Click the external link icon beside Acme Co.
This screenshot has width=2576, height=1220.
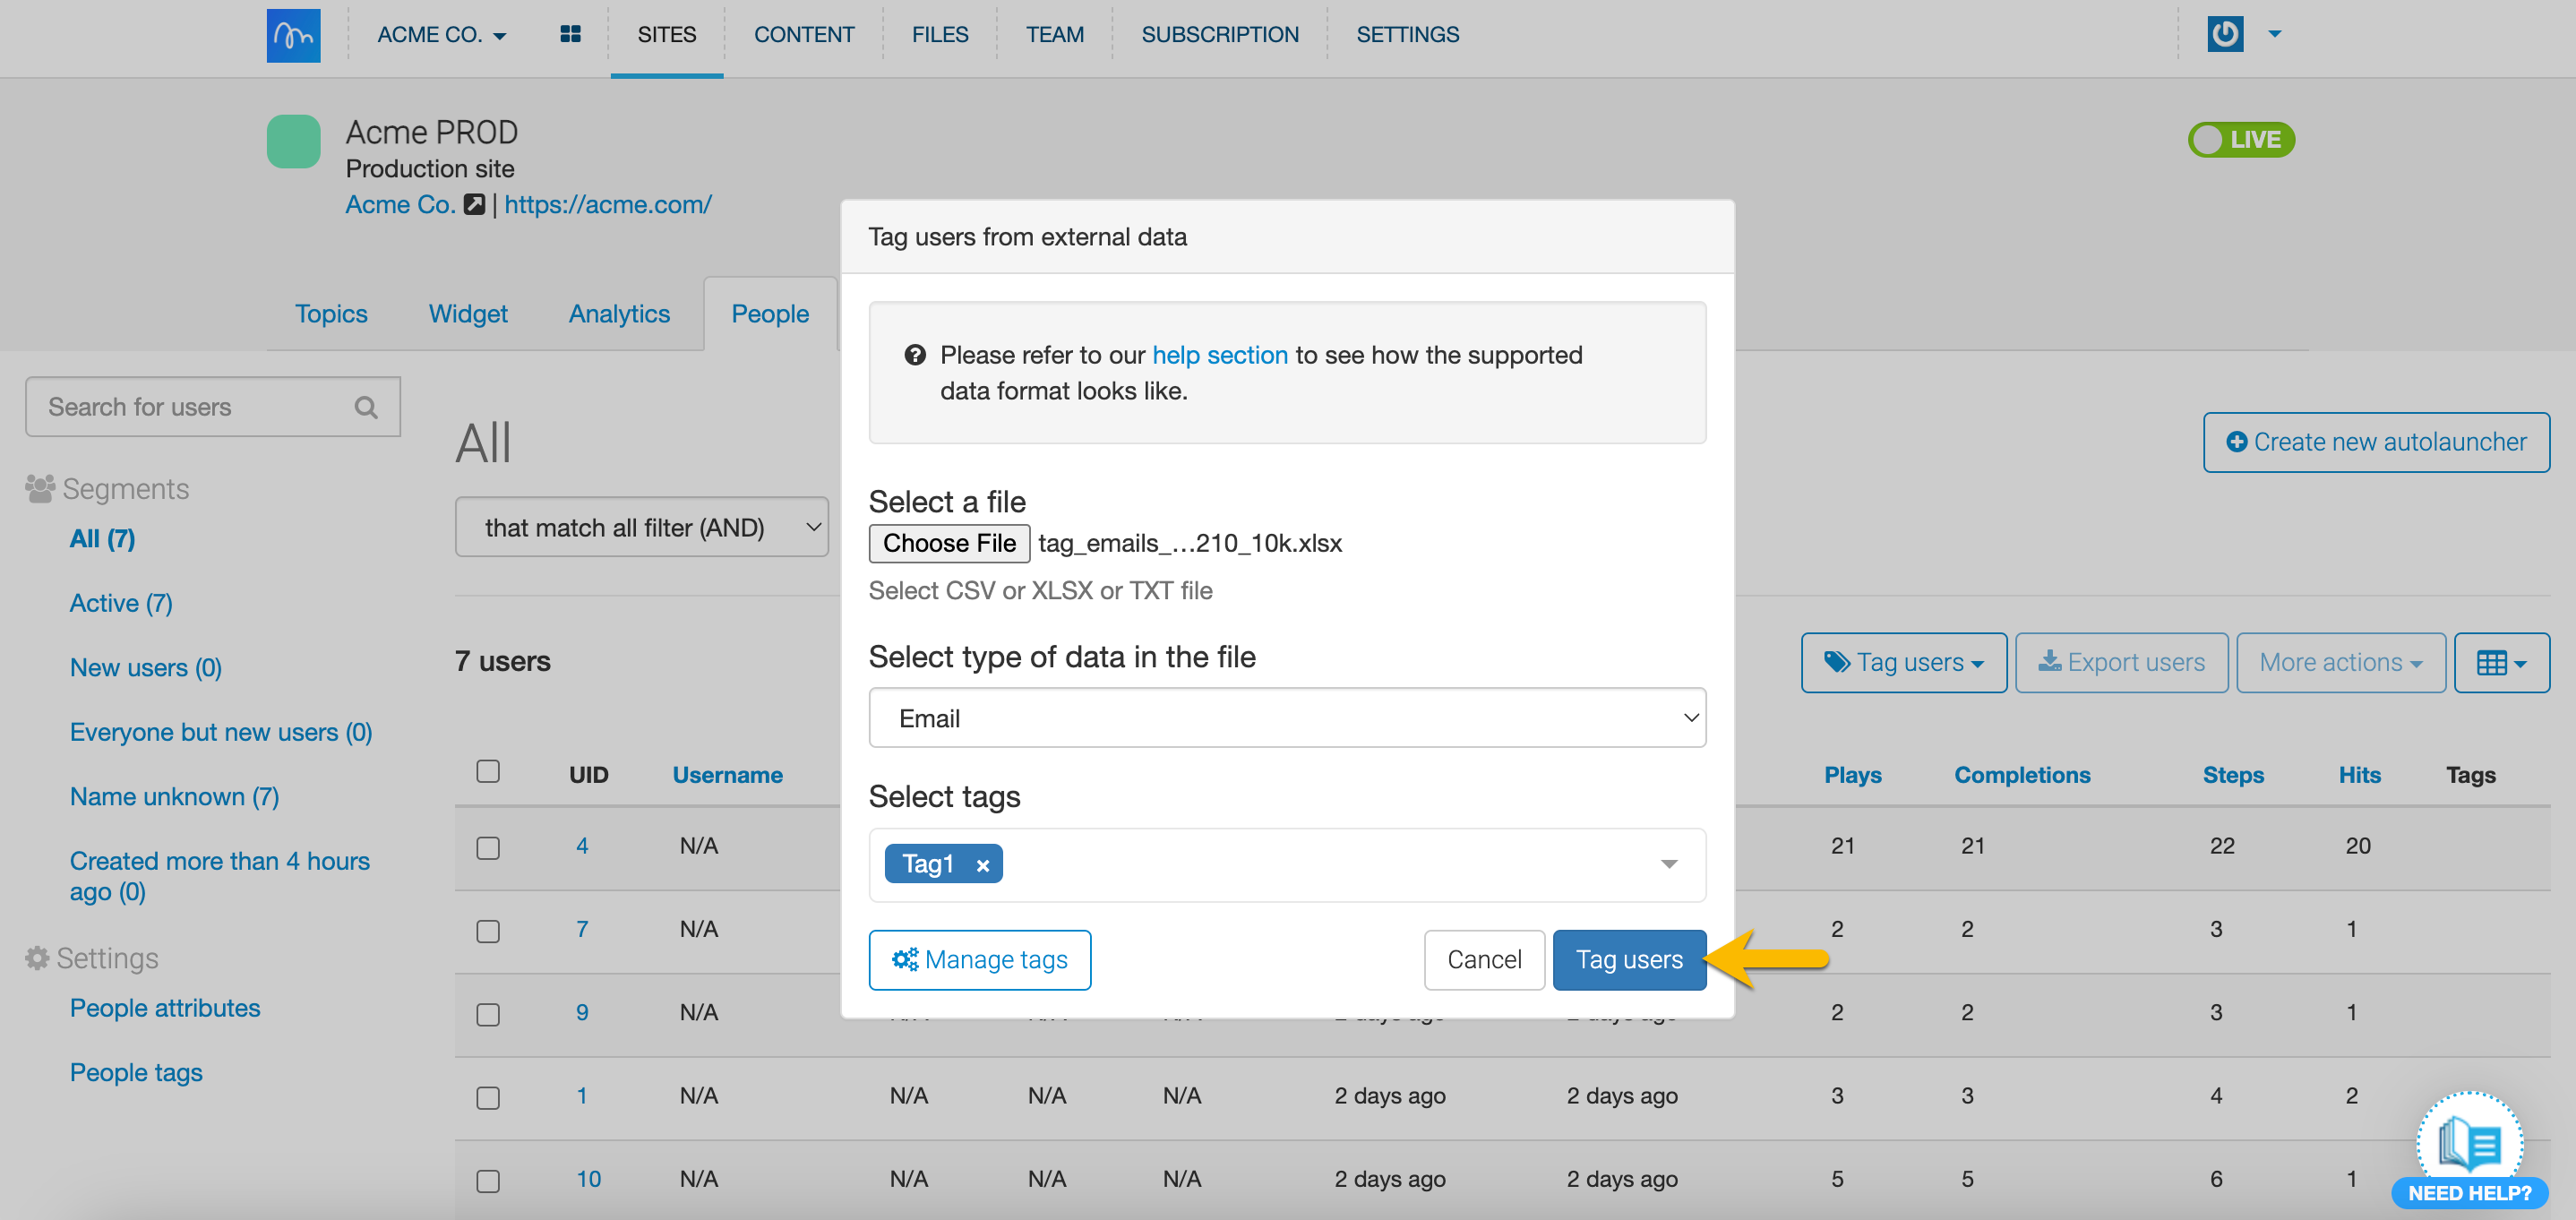tap(474, 204)
